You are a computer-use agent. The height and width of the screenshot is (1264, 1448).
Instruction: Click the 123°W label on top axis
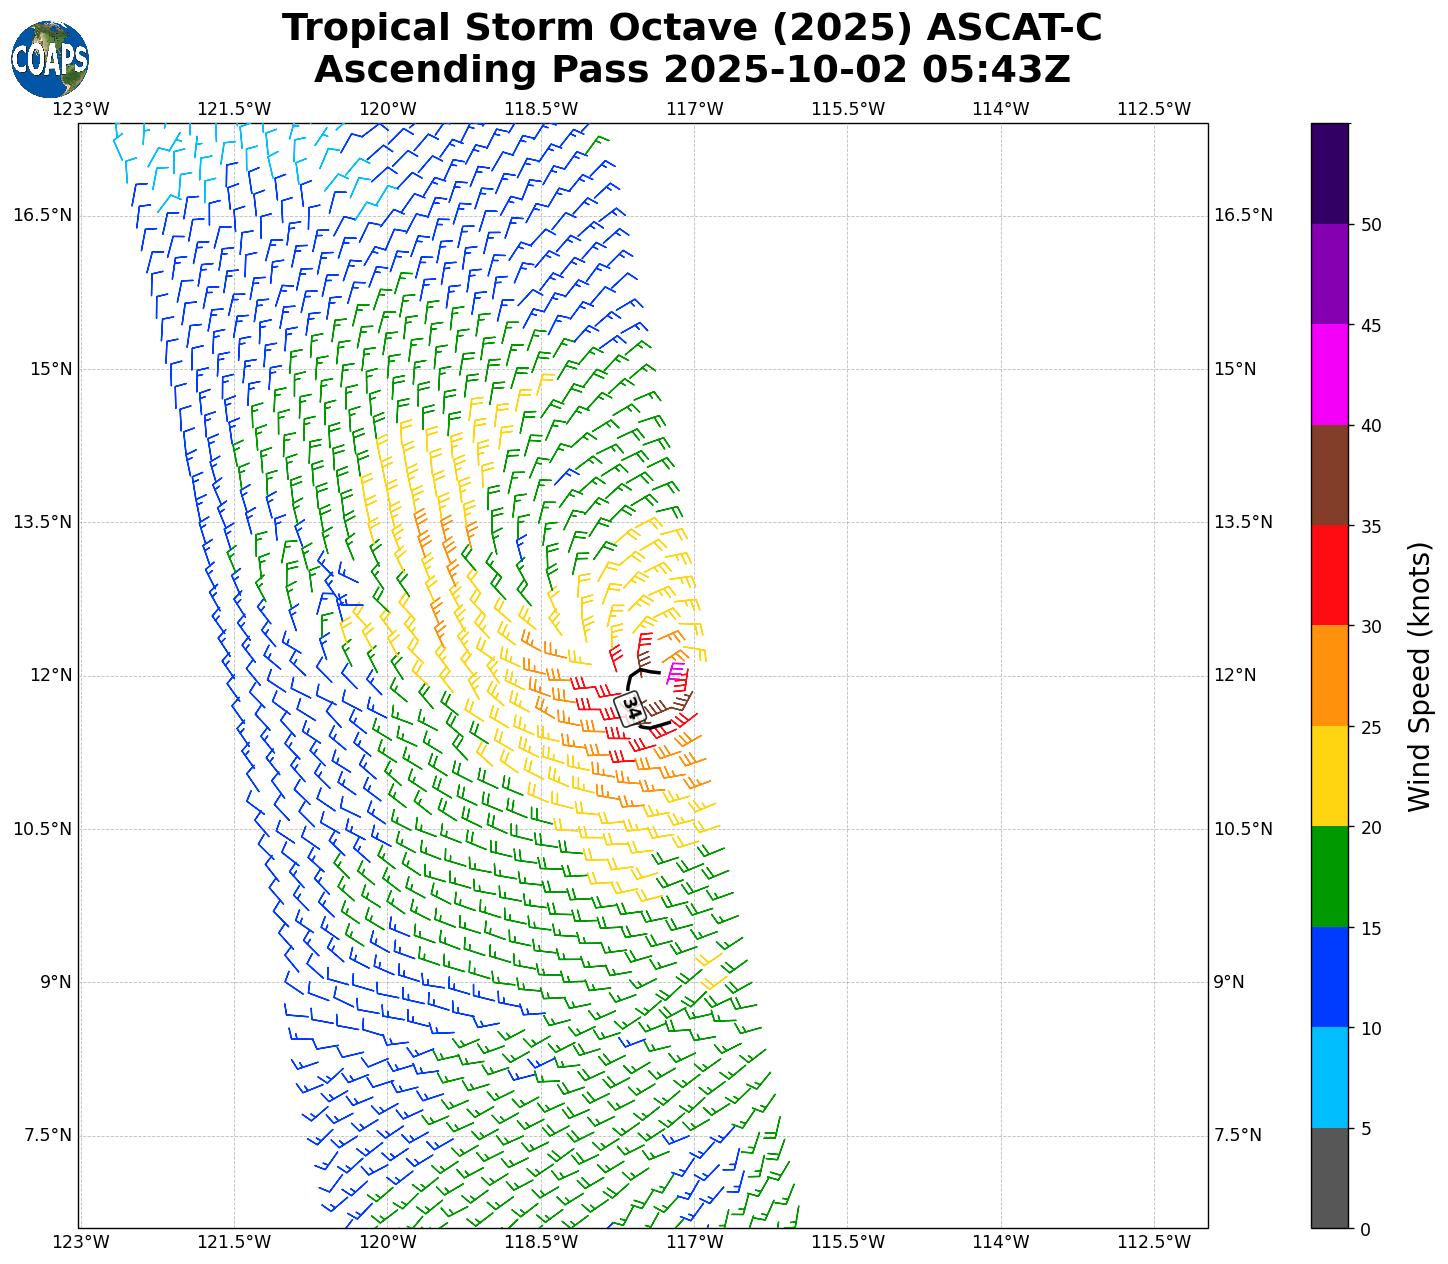click(x=80, y=108)
